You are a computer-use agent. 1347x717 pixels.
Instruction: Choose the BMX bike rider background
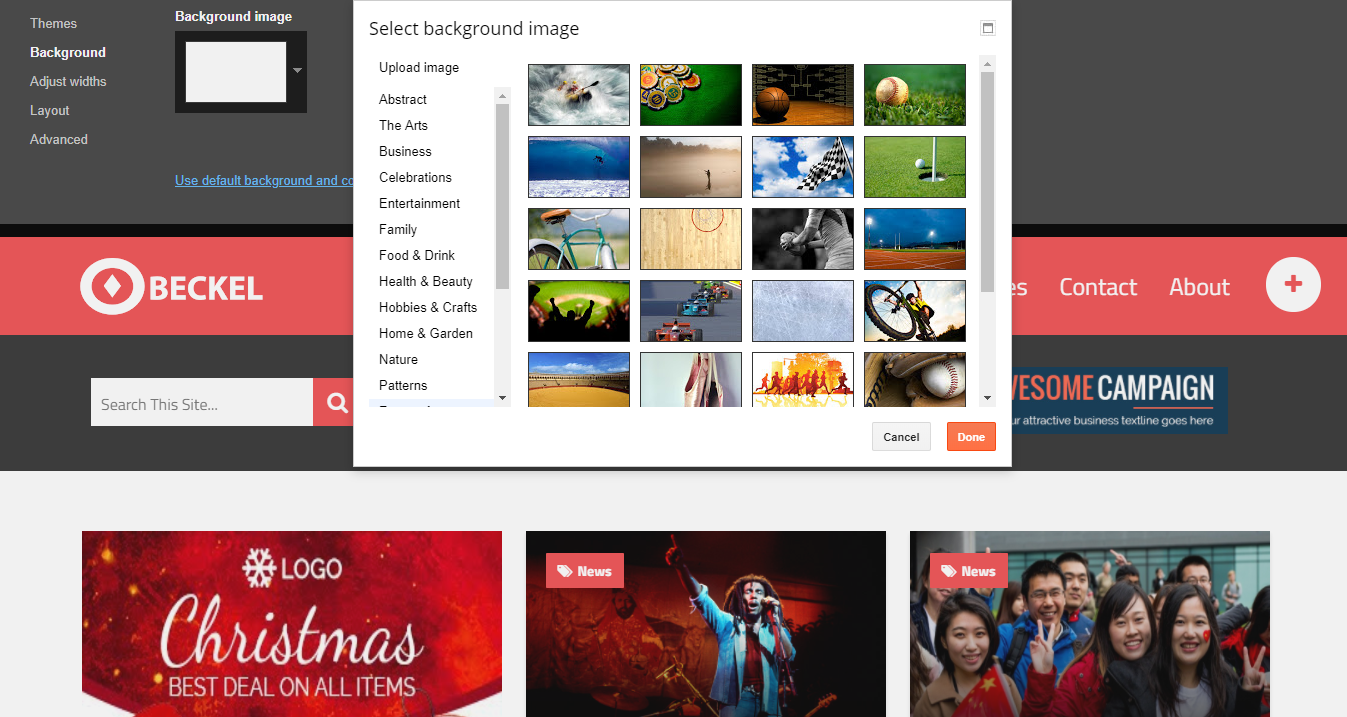click(x=915, y=311)
